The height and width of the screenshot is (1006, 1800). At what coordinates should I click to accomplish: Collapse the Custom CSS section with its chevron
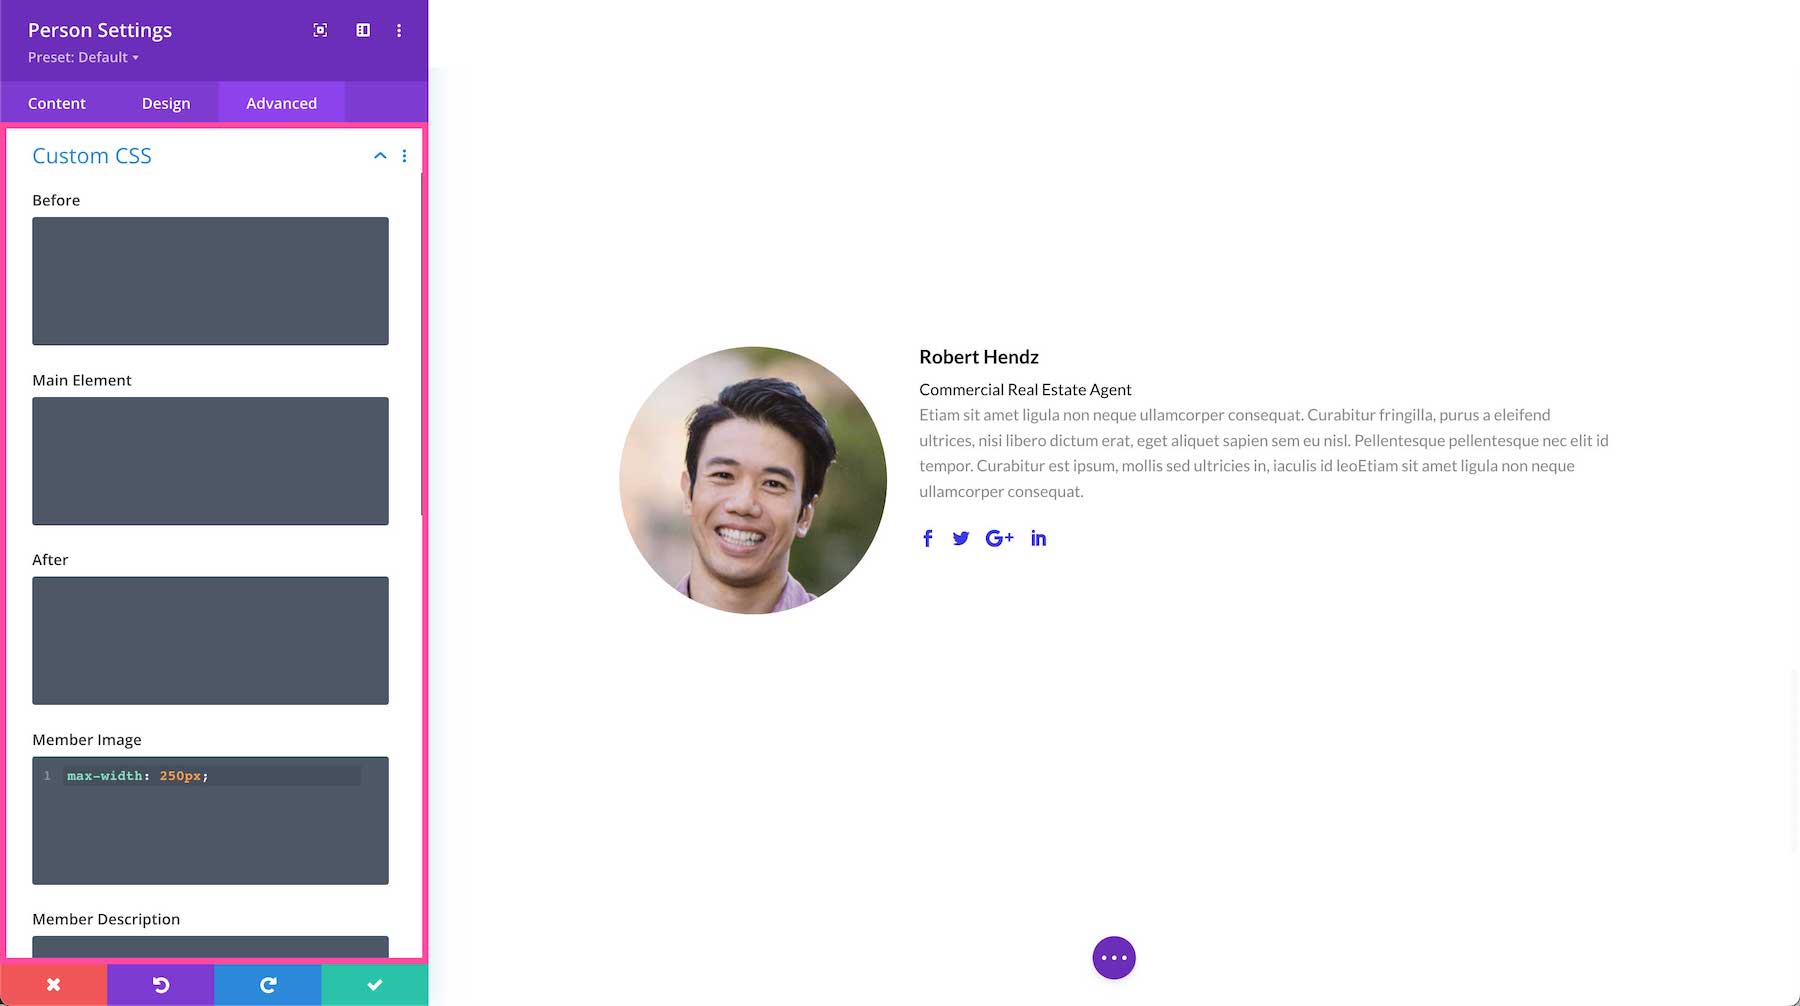pyautogui.click(x=380, y=156)
